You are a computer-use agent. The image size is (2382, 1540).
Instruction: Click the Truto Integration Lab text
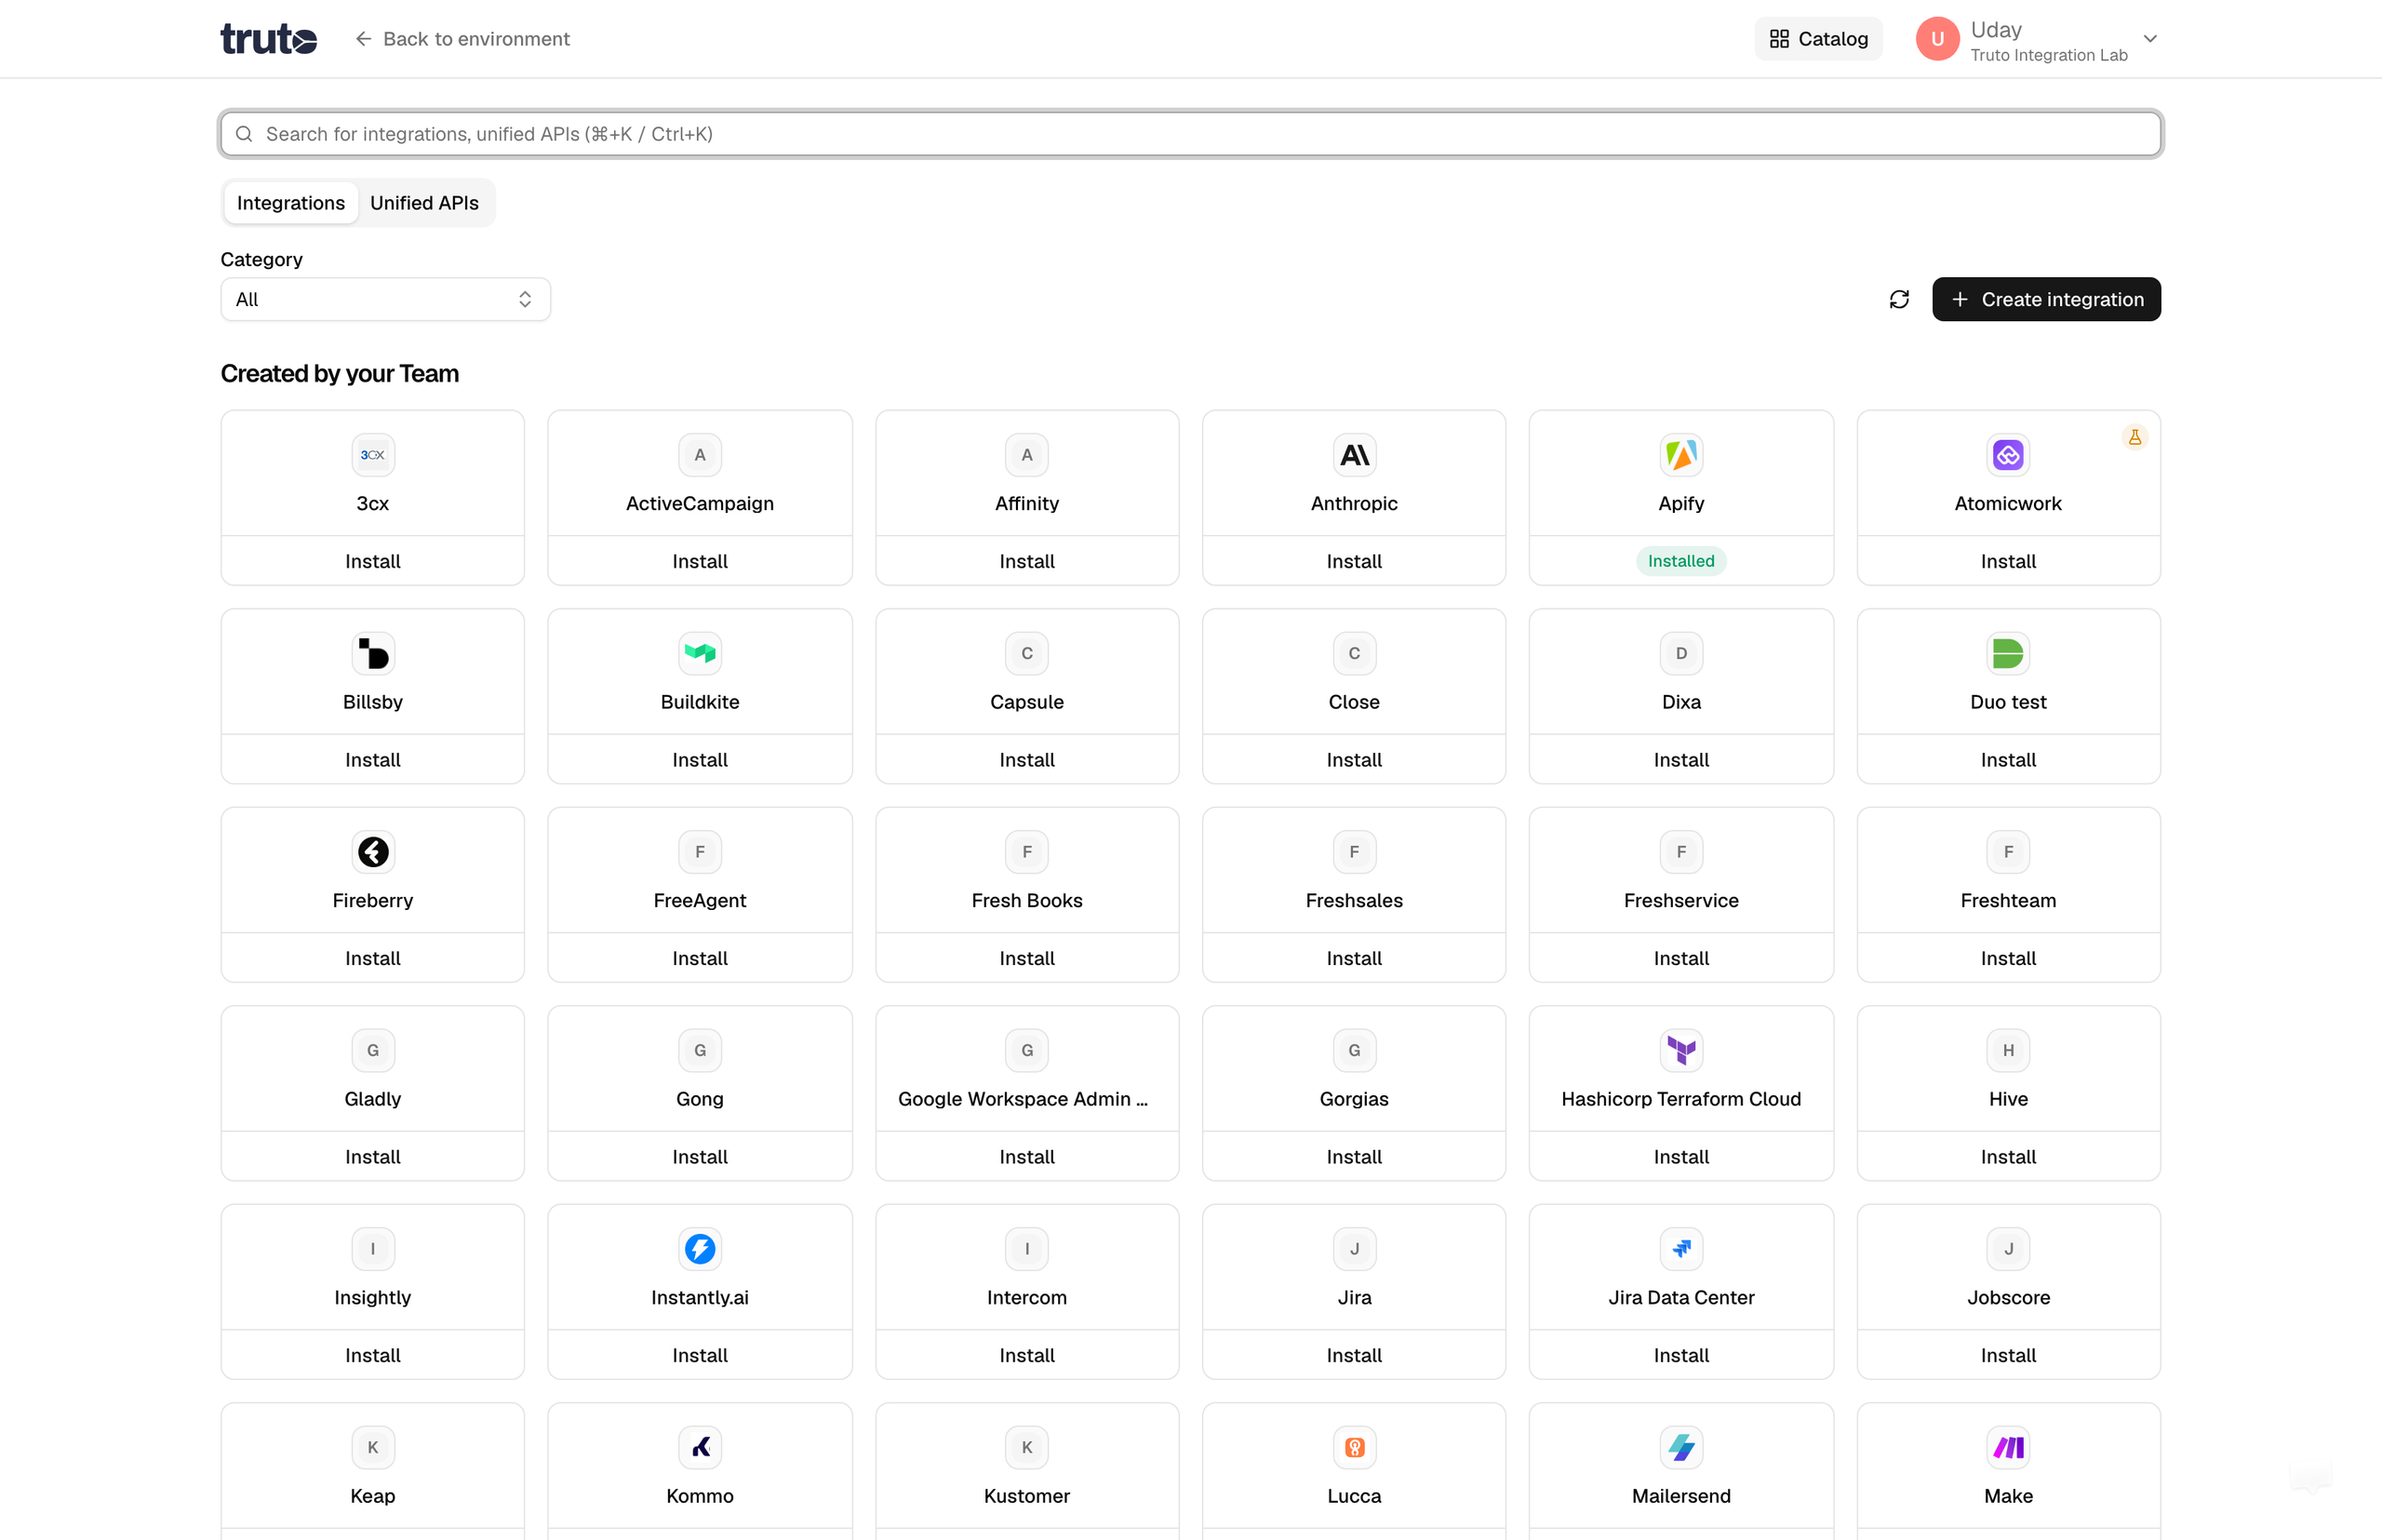[x=2049, y=55]
